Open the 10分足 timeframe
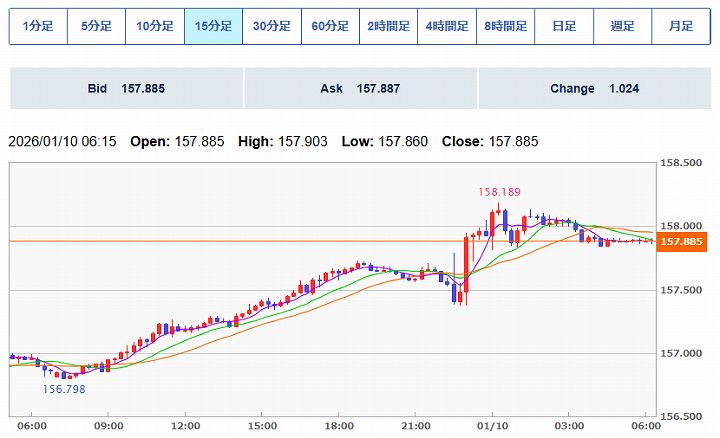 point(155,27)
